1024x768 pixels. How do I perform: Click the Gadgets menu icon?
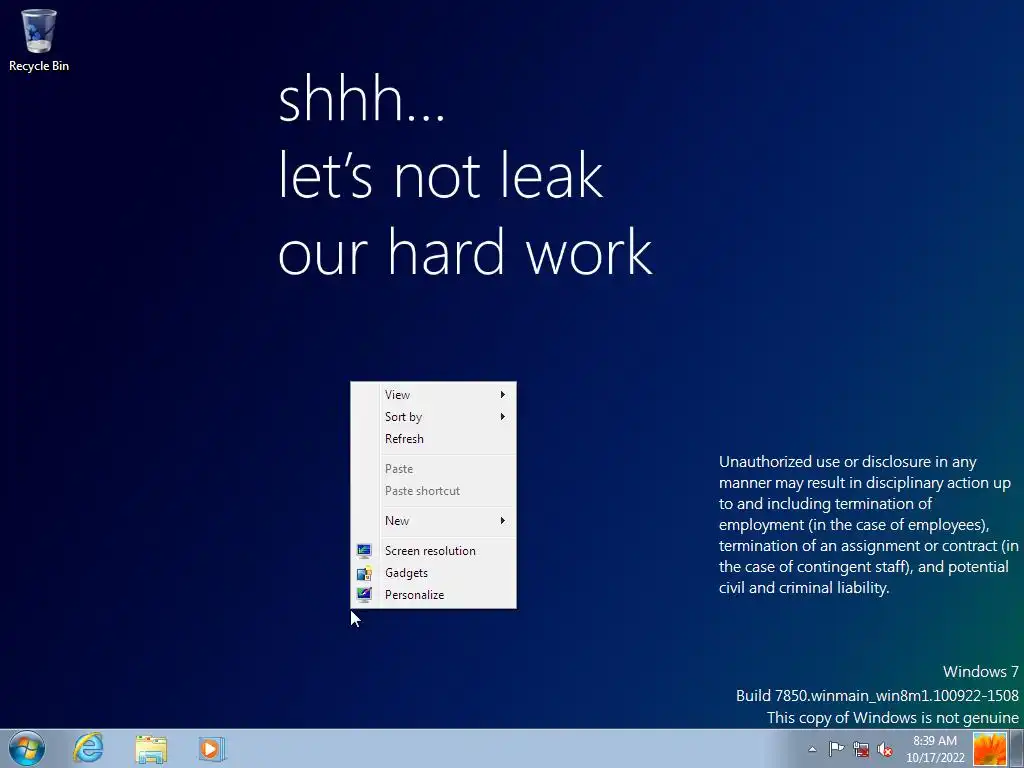(364, 573)
